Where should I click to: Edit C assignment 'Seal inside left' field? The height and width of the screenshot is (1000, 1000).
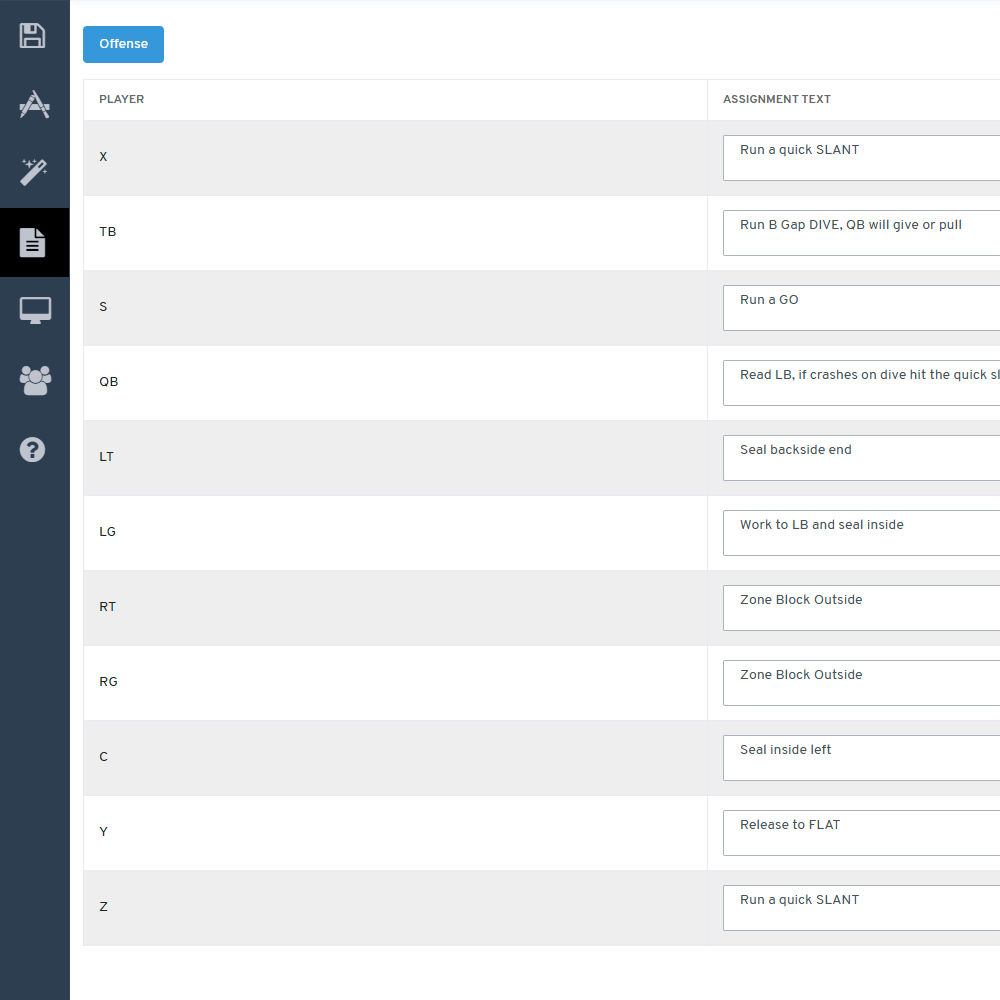[x=861, y=758]
